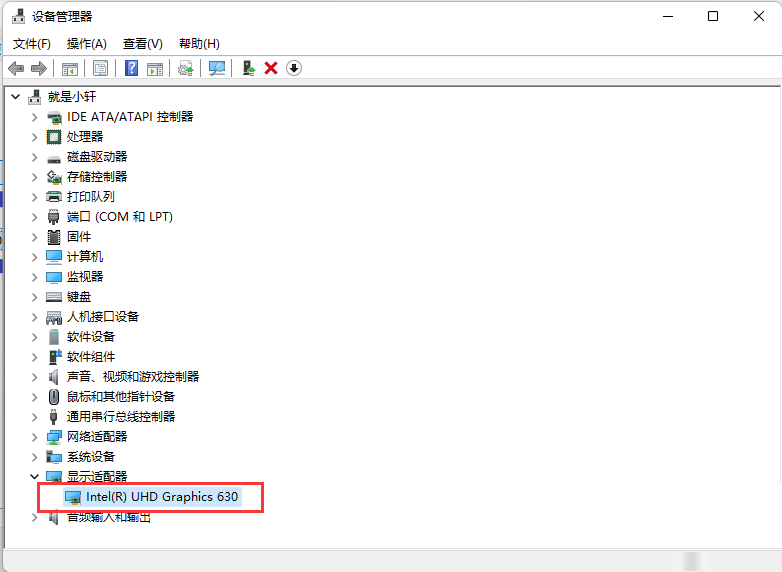Toggle the show/hide console tree icon

pyautogui.click(x=70, y=68)
